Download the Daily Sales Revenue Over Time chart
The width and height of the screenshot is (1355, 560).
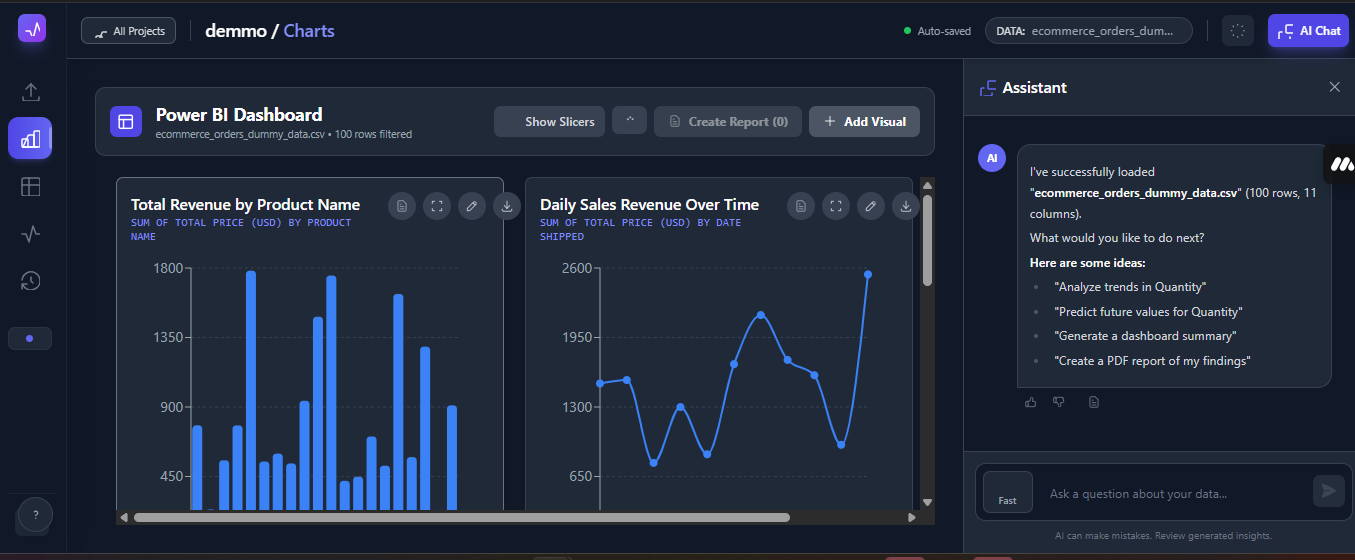pyautogui.click(x=906, y=206)
